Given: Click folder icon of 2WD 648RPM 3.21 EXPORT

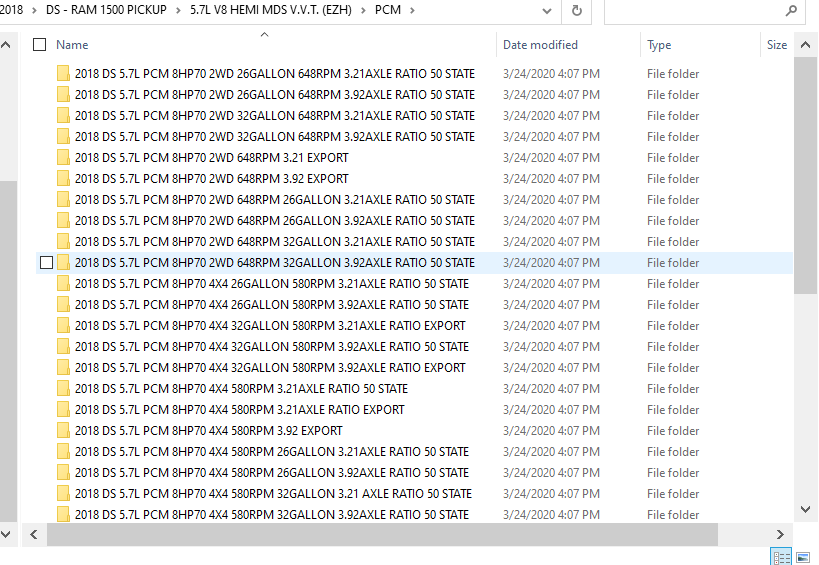Looking at the screenshot, I should click(x=64, y=158).
